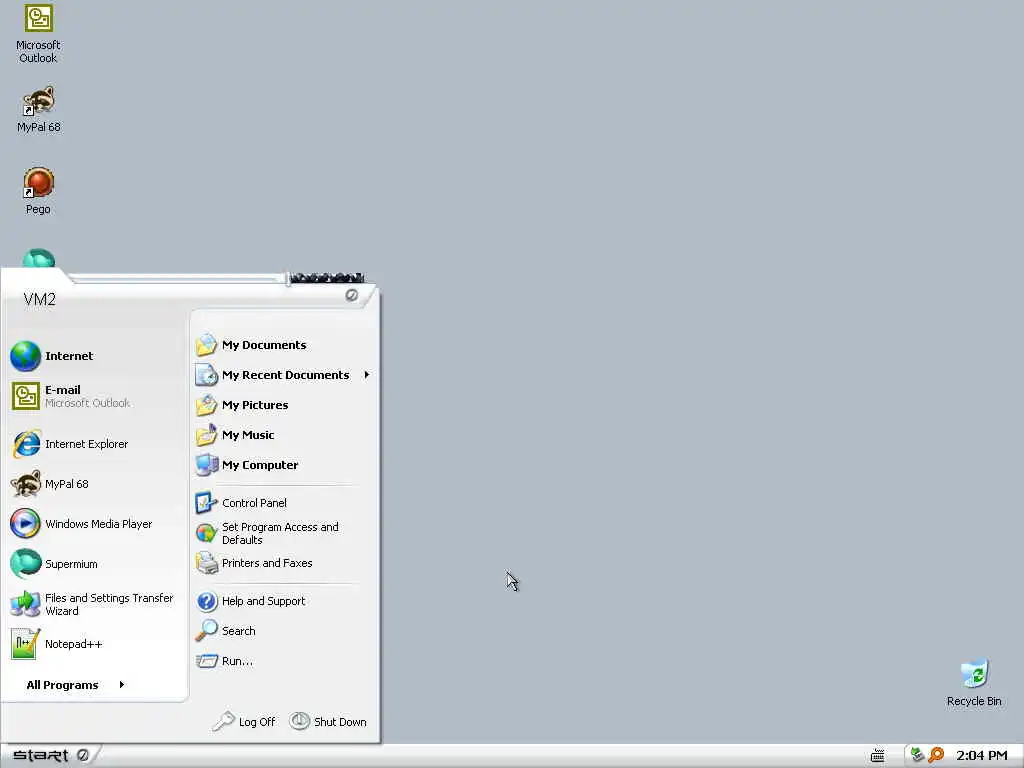Click the Log Off text
This screenshot has height=768, width=1024.
click(x=257, y=722)
